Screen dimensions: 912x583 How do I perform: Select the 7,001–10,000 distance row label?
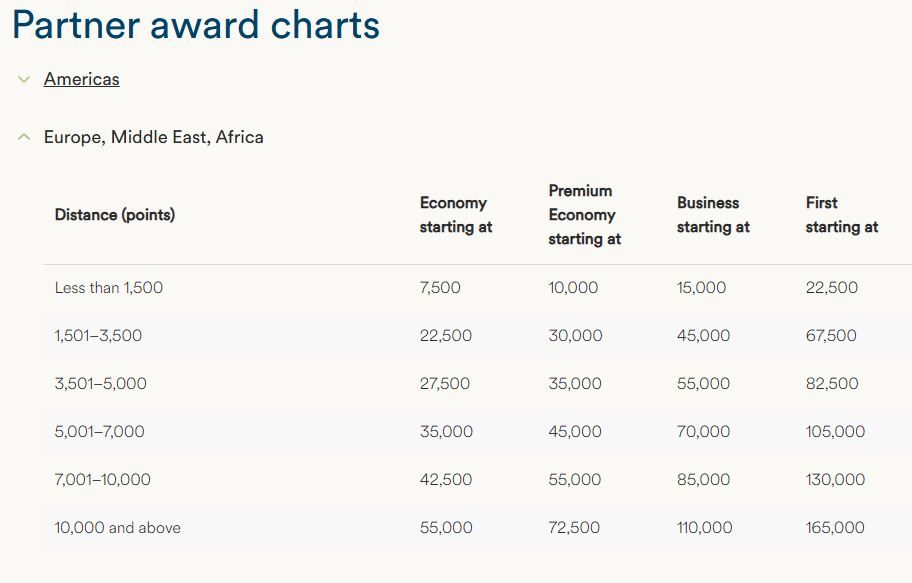click(x=102, y=480)
